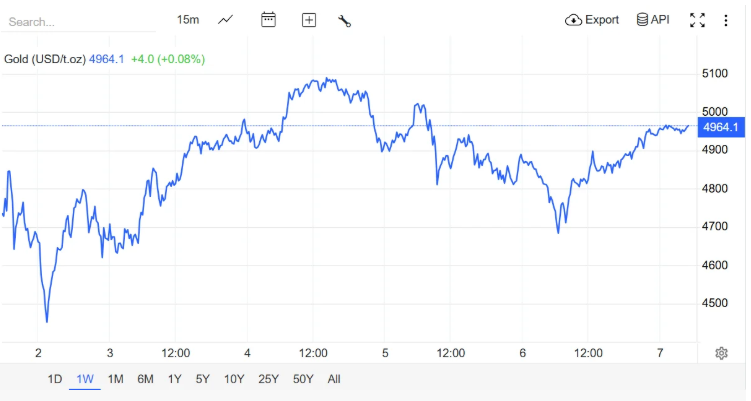Show the All time range
Image resolution: width=751 pixels, height=401 pixels.
334,379
